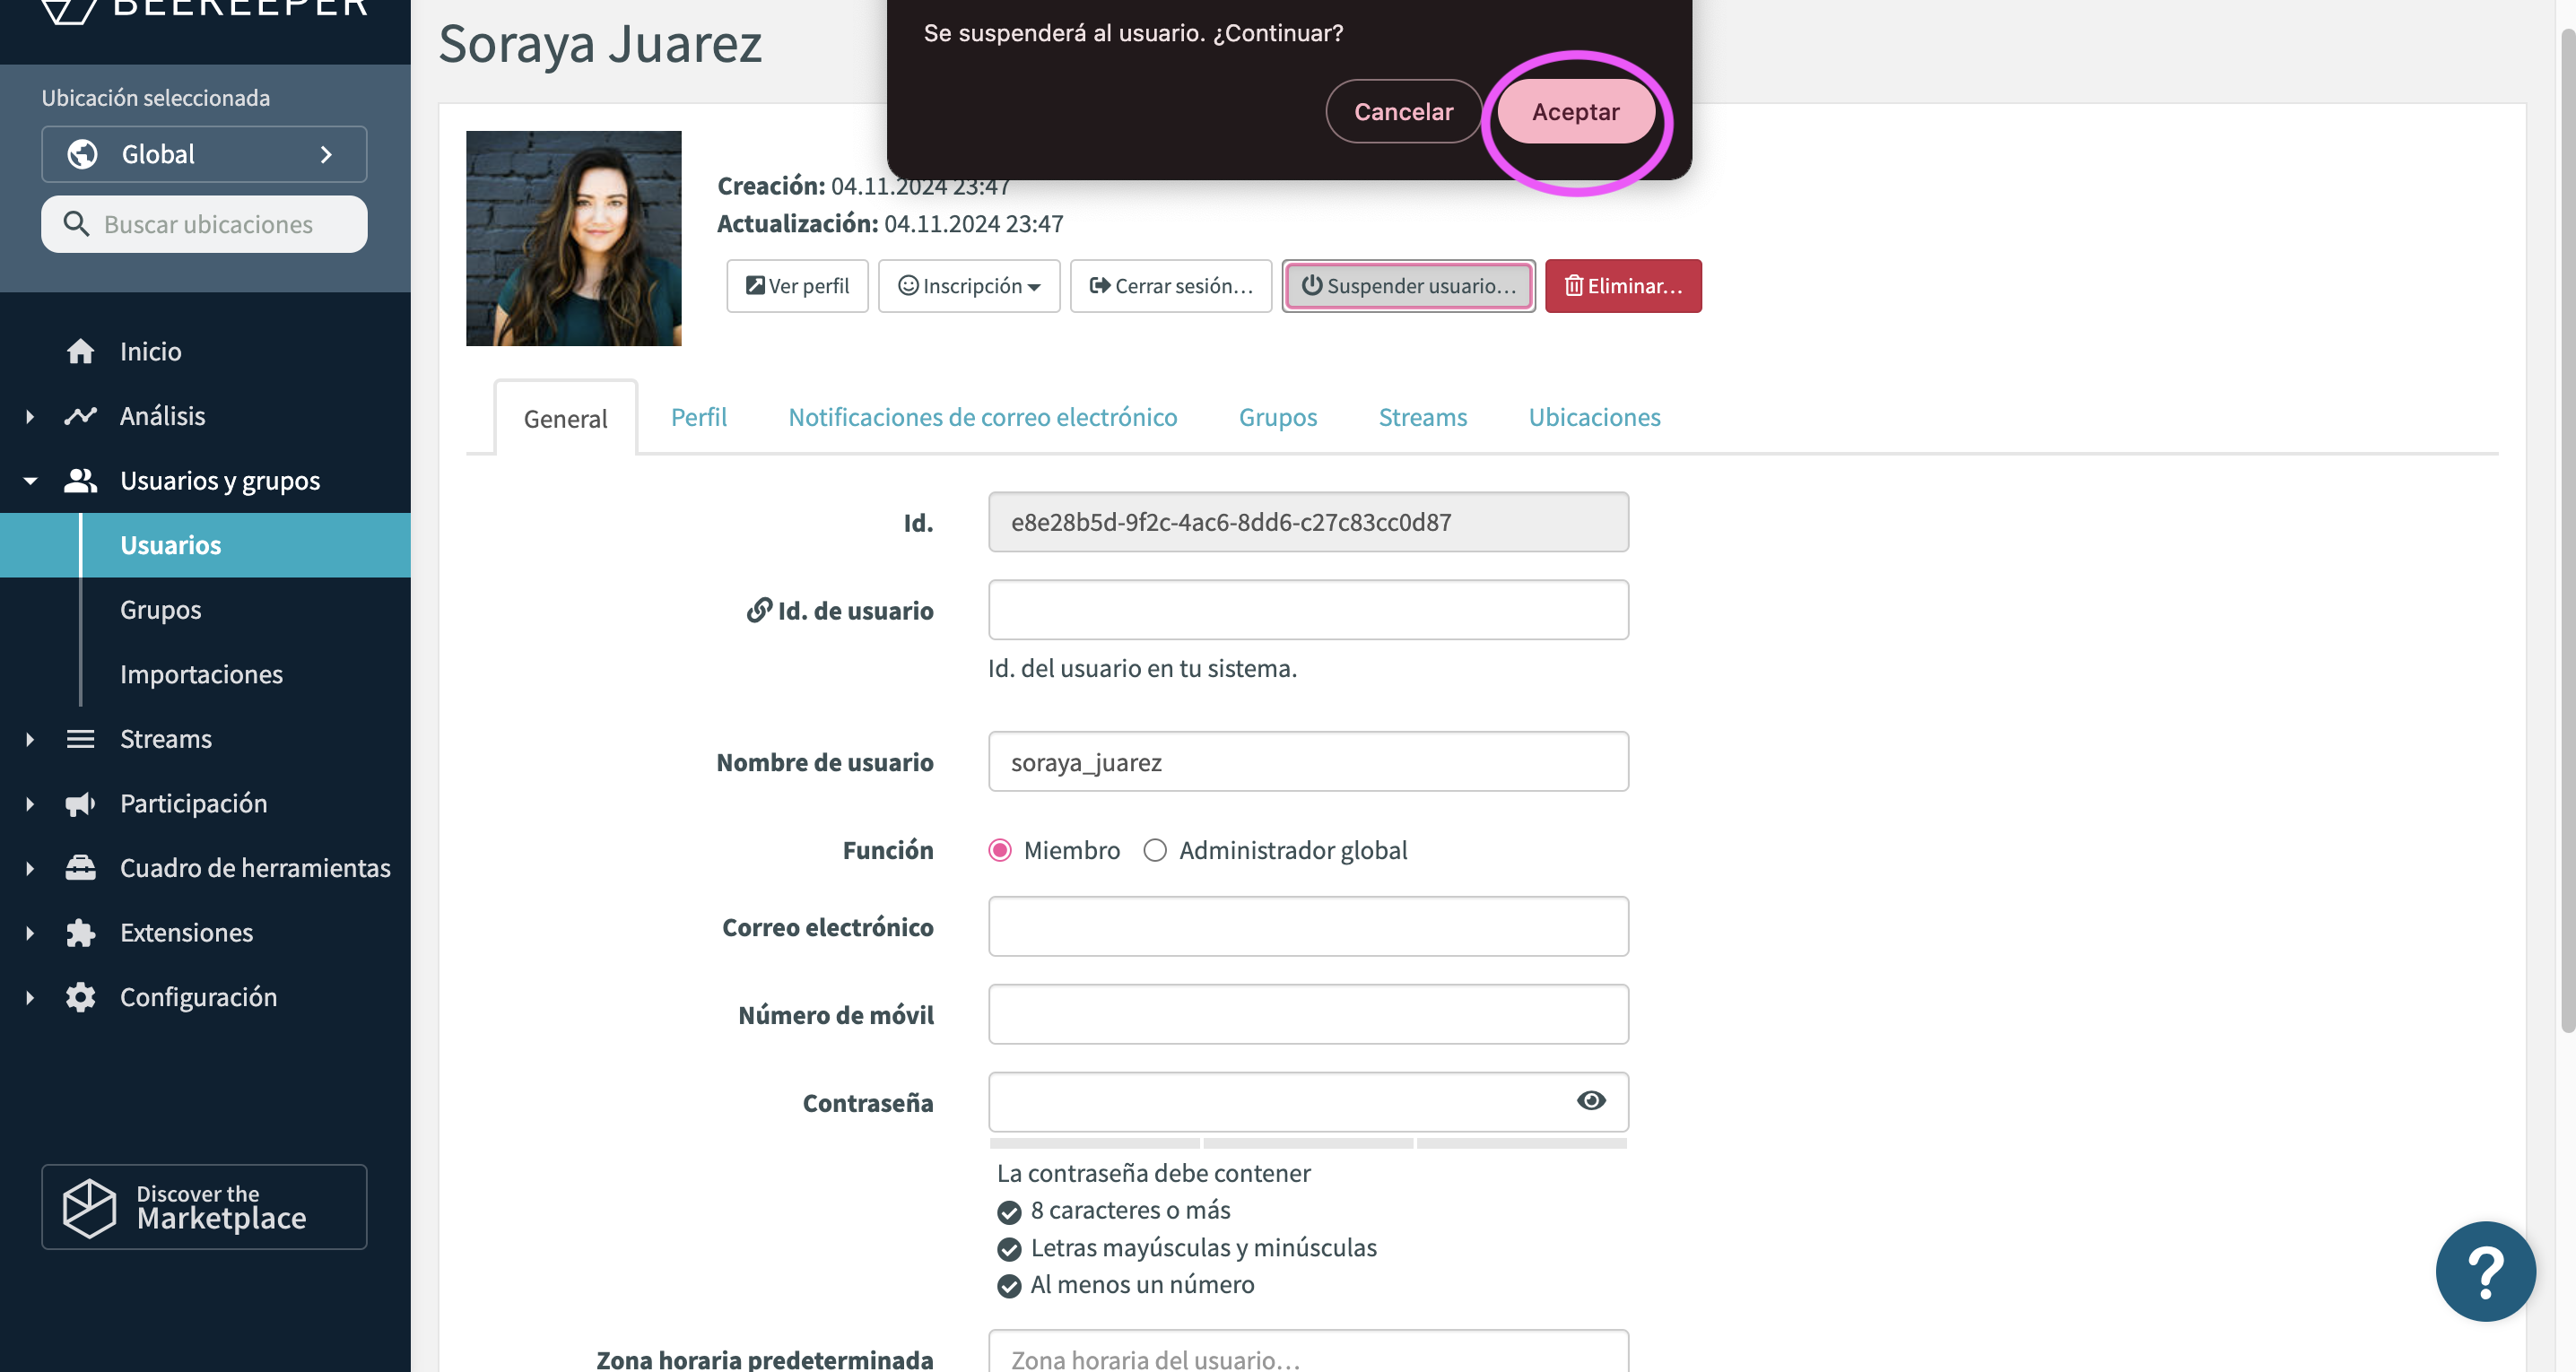2576x1372 pixels.
Task: Click the Participación megaphone icon
Action: point(80,804)
